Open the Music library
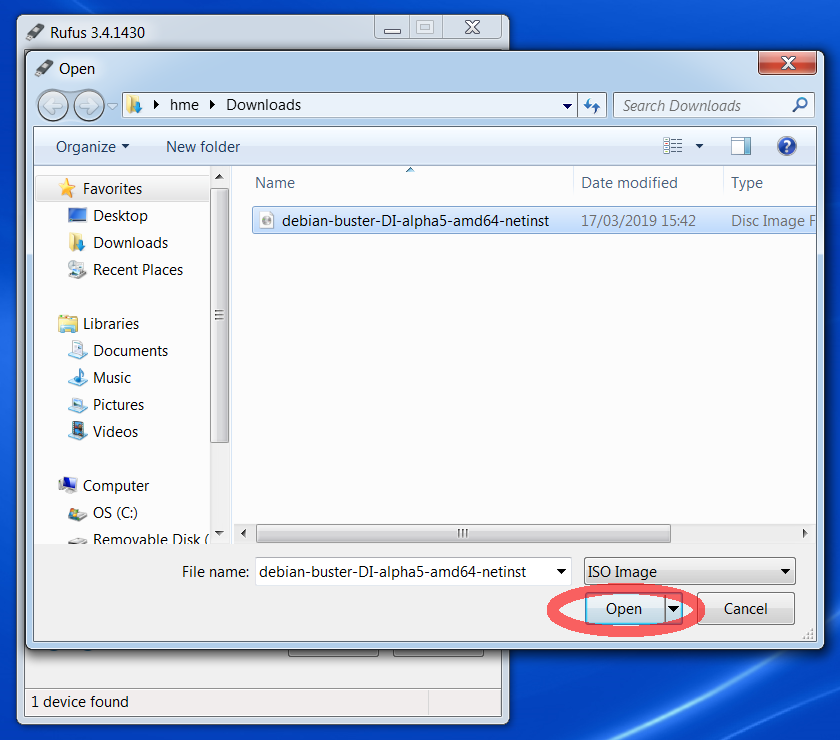 (112, 378)
